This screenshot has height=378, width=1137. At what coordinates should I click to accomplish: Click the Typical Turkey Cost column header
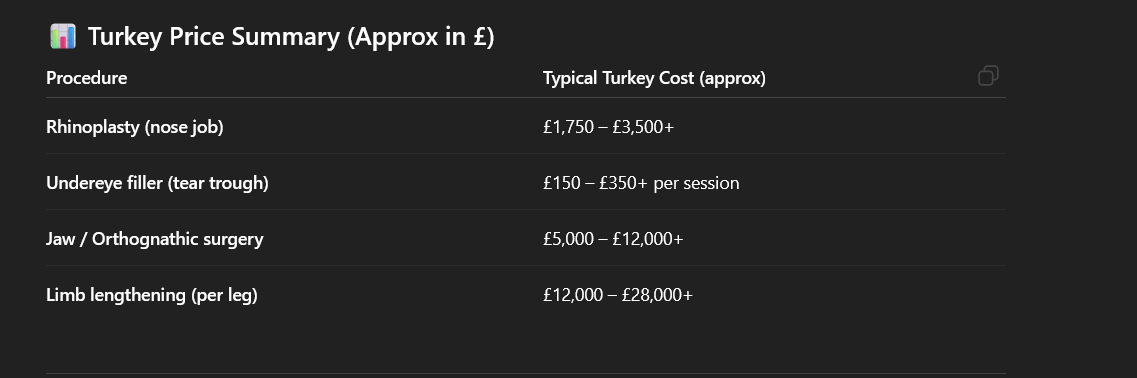pyautogui.click(x=654, y=78)
